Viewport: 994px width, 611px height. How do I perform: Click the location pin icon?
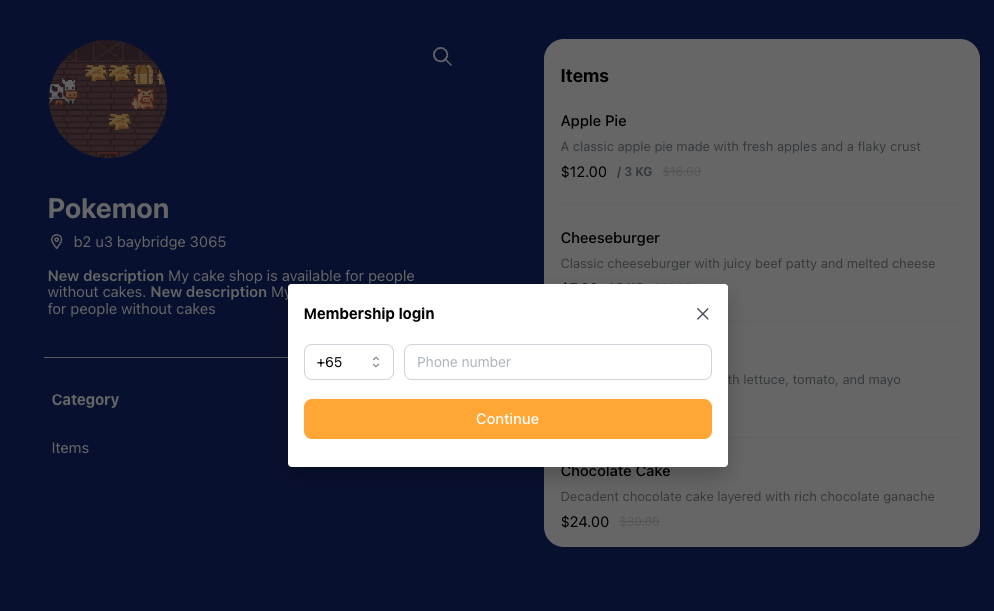[56, 241]
